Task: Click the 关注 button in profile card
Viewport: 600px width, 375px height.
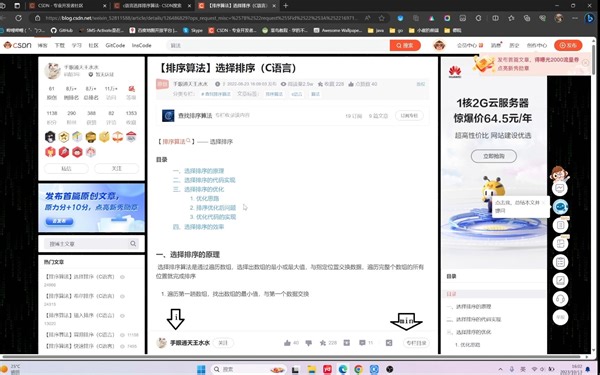Action: tap(117, 168)
